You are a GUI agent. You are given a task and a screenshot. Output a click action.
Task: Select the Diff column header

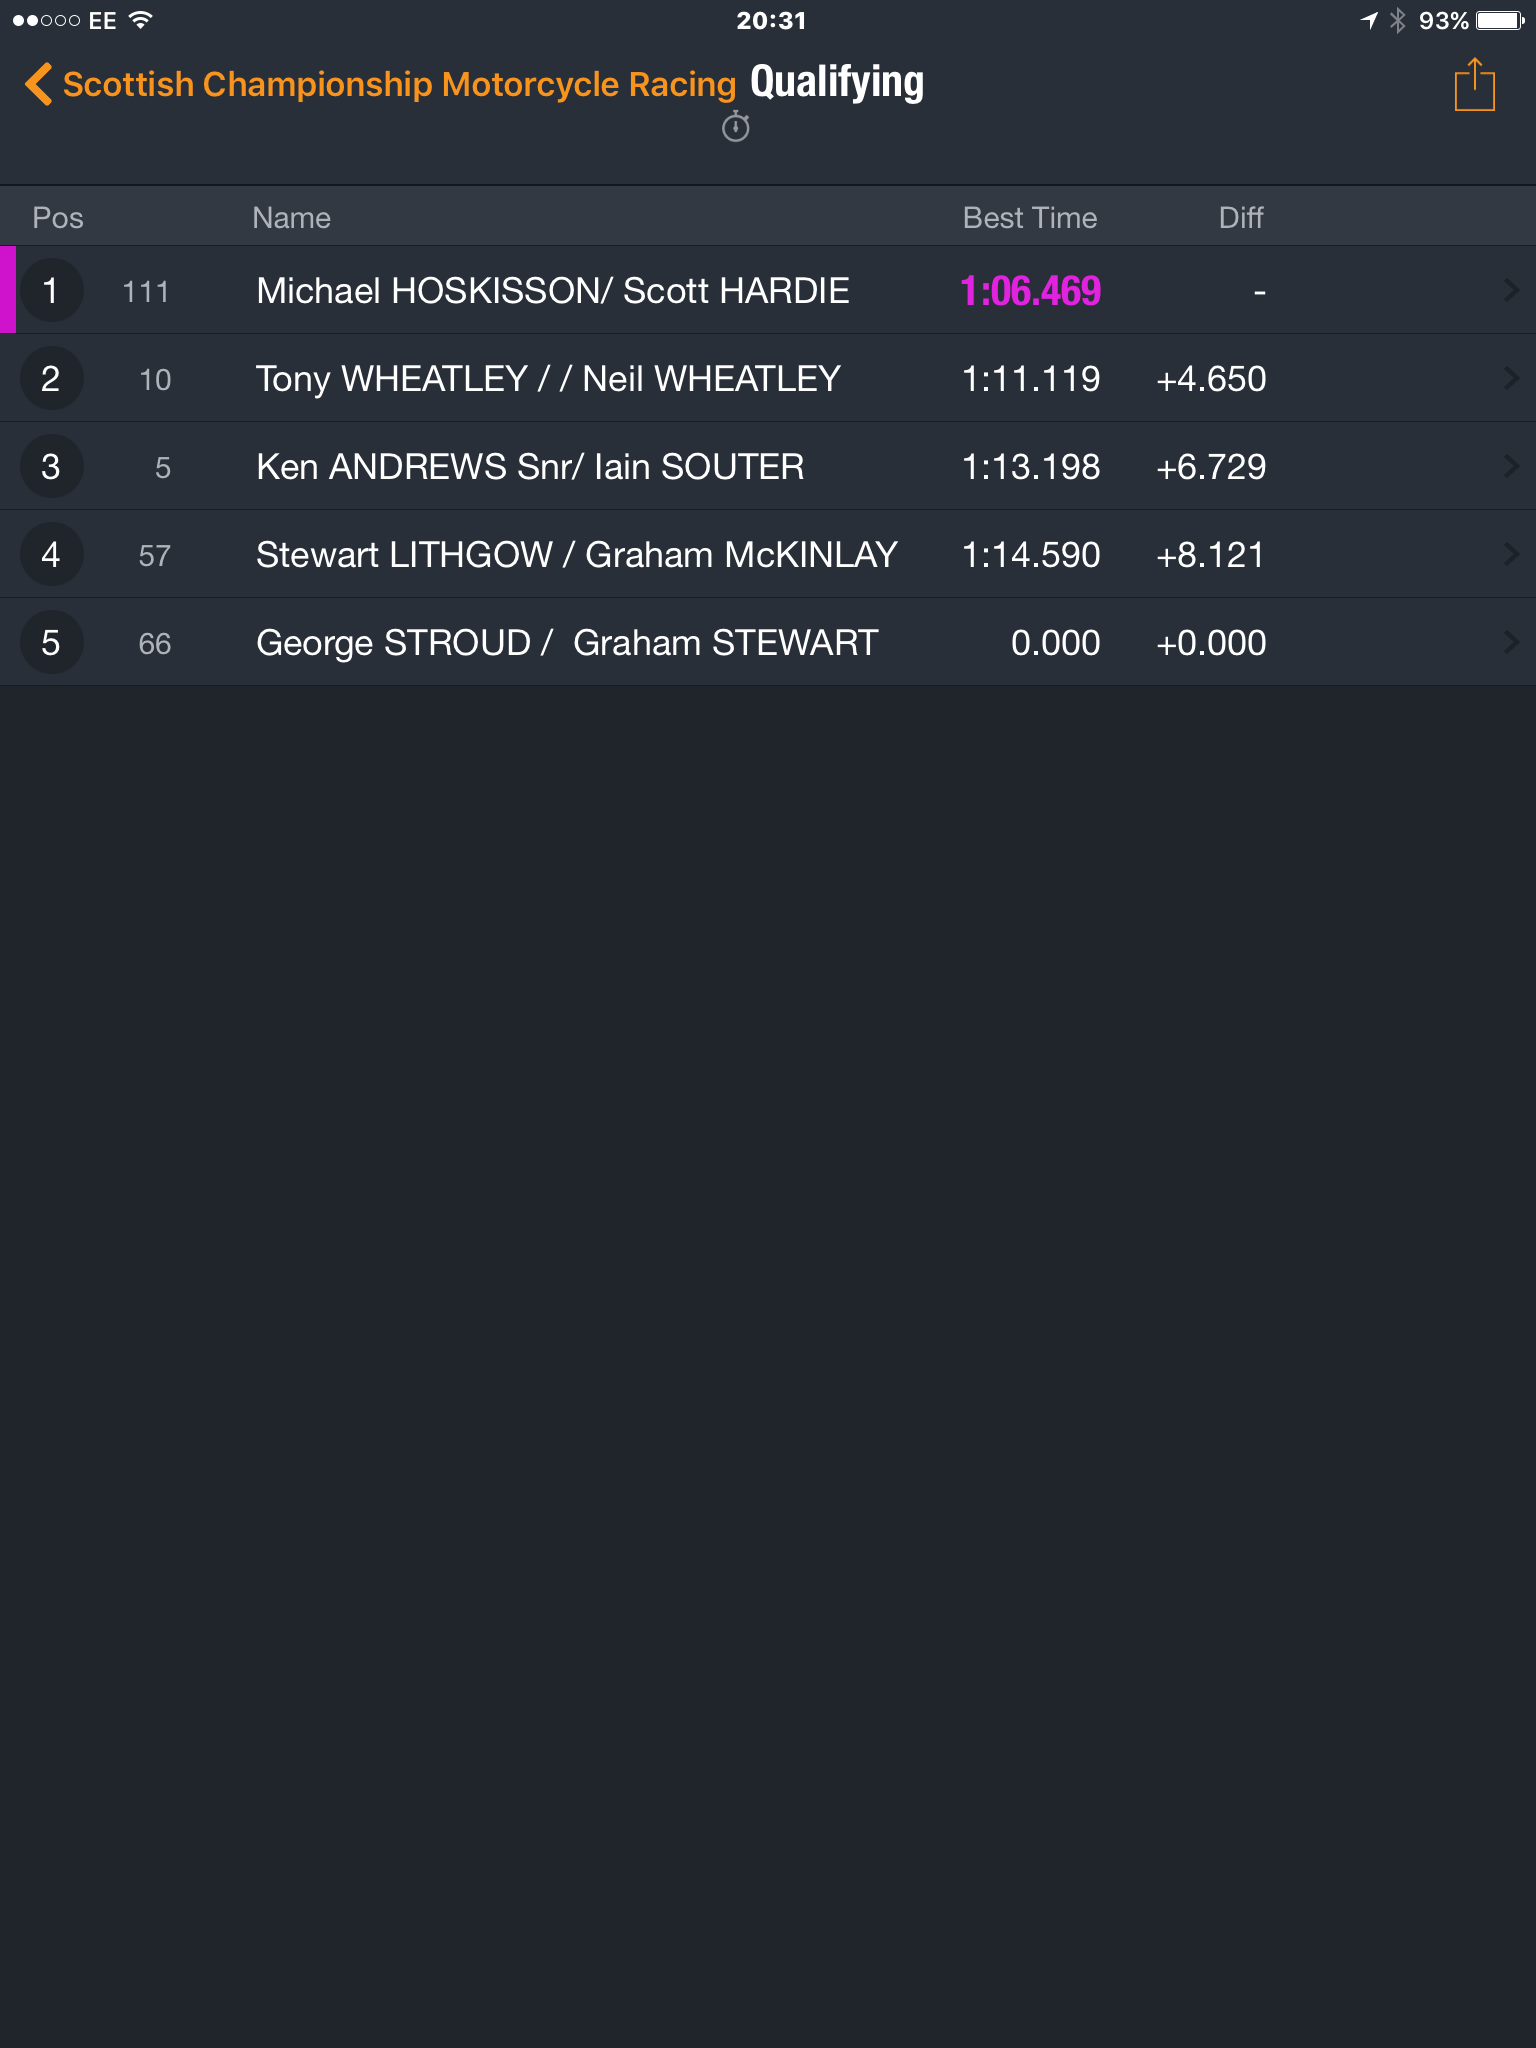(1241, 217)
